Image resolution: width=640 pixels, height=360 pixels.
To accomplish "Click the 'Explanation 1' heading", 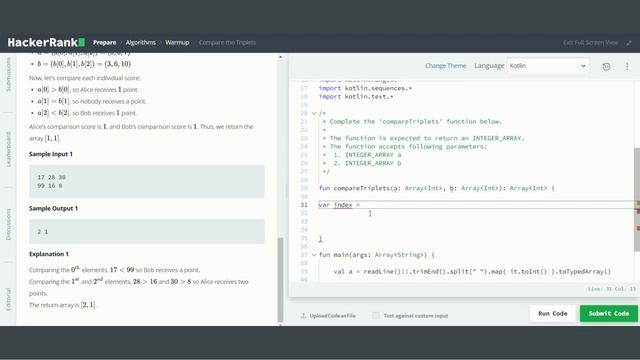I will point(49,254).
